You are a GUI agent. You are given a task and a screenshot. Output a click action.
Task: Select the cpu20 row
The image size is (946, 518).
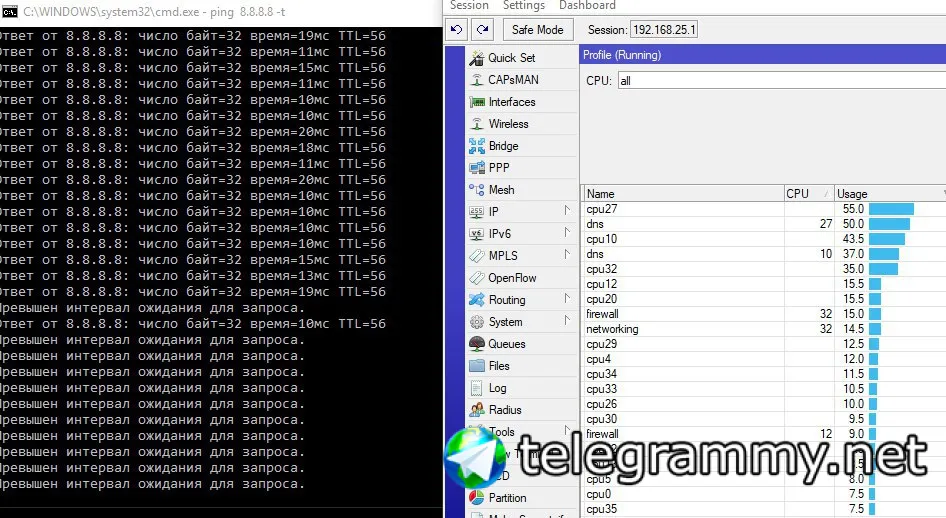point(765,299)
